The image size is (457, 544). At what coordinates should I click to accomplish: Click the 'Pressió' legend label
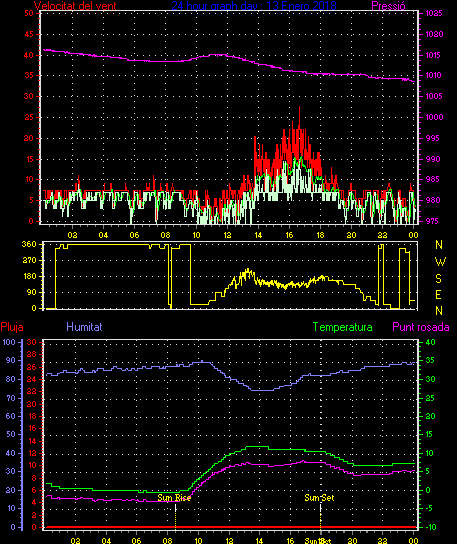(x=388, y=6)
